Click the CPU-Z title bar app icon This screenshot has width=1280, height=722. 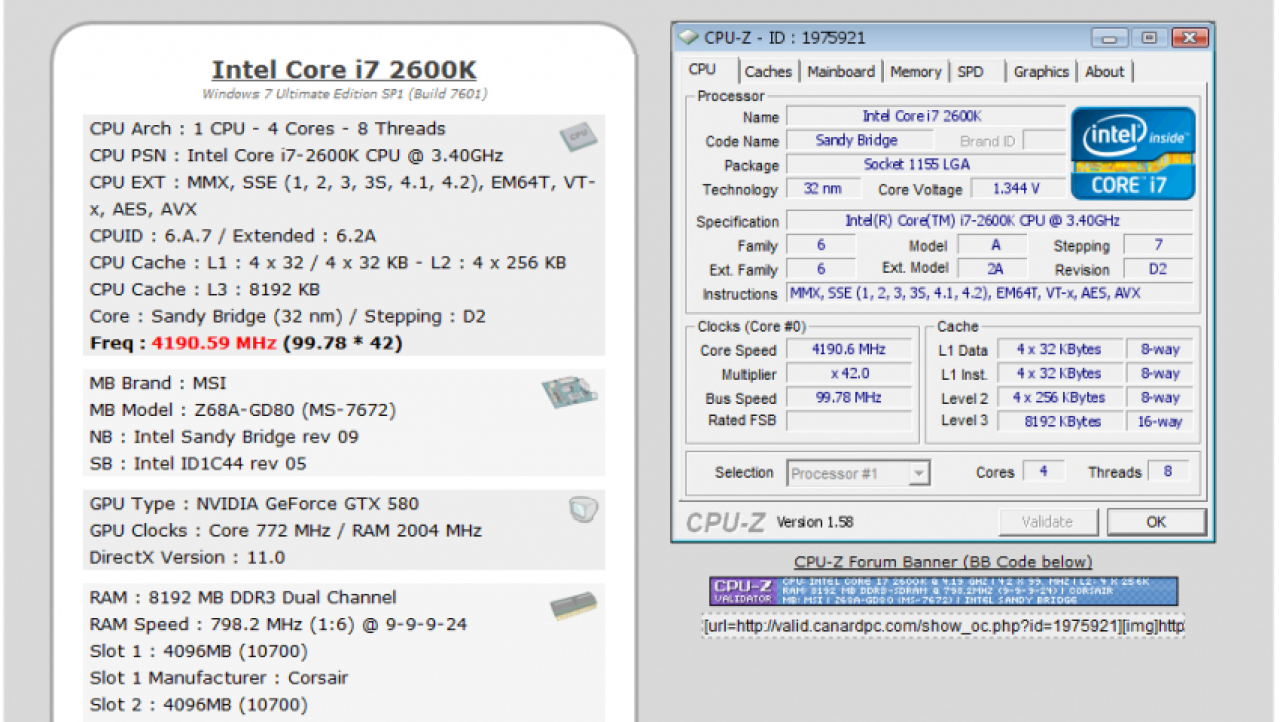pos(687,38)
